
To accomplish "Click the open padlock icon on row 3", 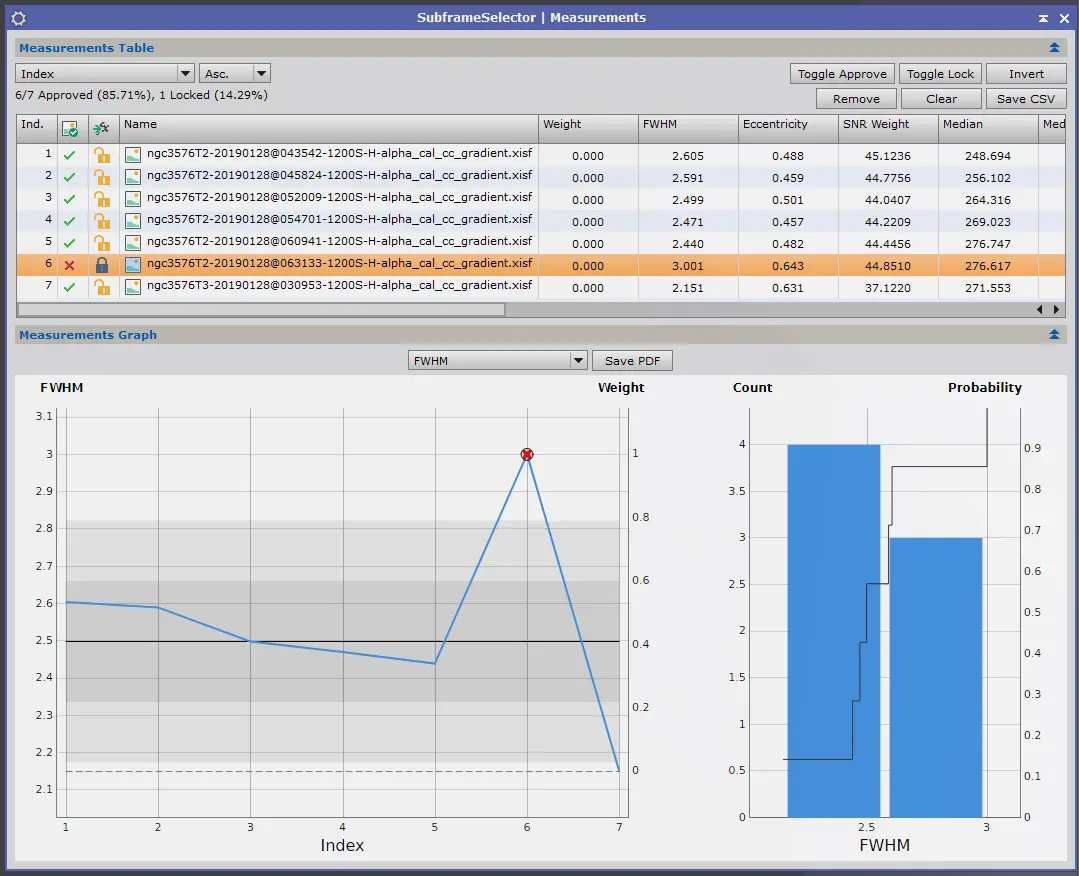I will pyautogui.click(x=102, y=199).
